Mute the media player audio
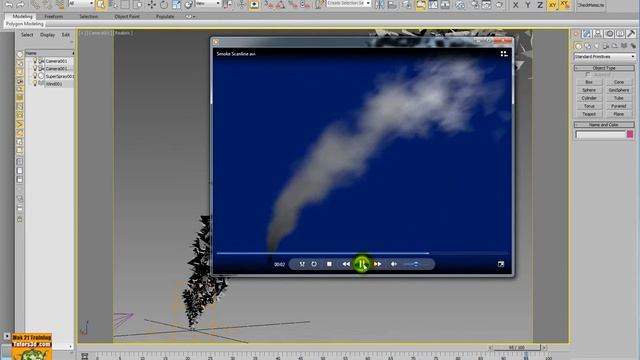The image size is (640, 360). [x=393, y=264]
